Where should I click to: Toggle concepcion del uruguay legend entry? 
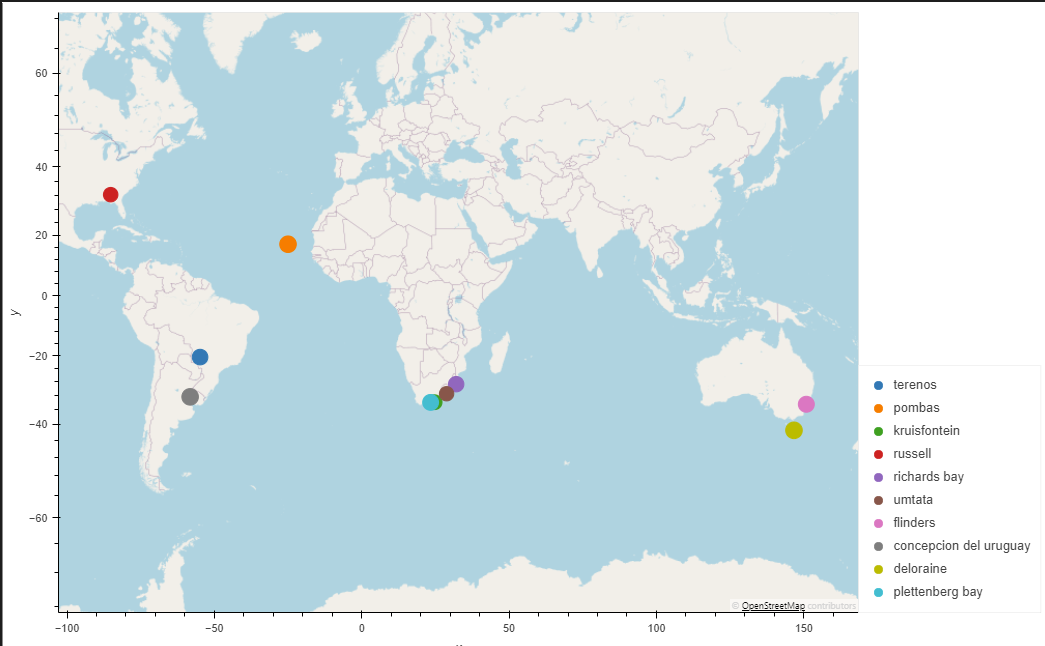pyautogui.click(x=952, y=546)
